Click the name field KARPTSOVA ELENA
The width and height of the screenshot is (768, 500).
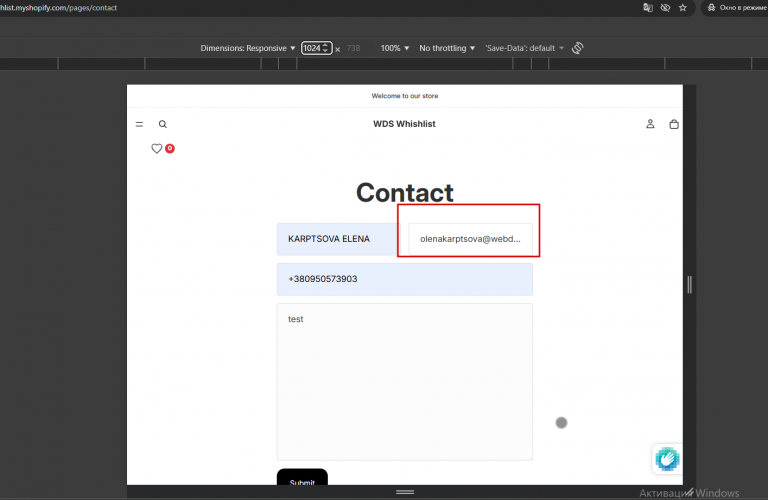pos(338,239)
